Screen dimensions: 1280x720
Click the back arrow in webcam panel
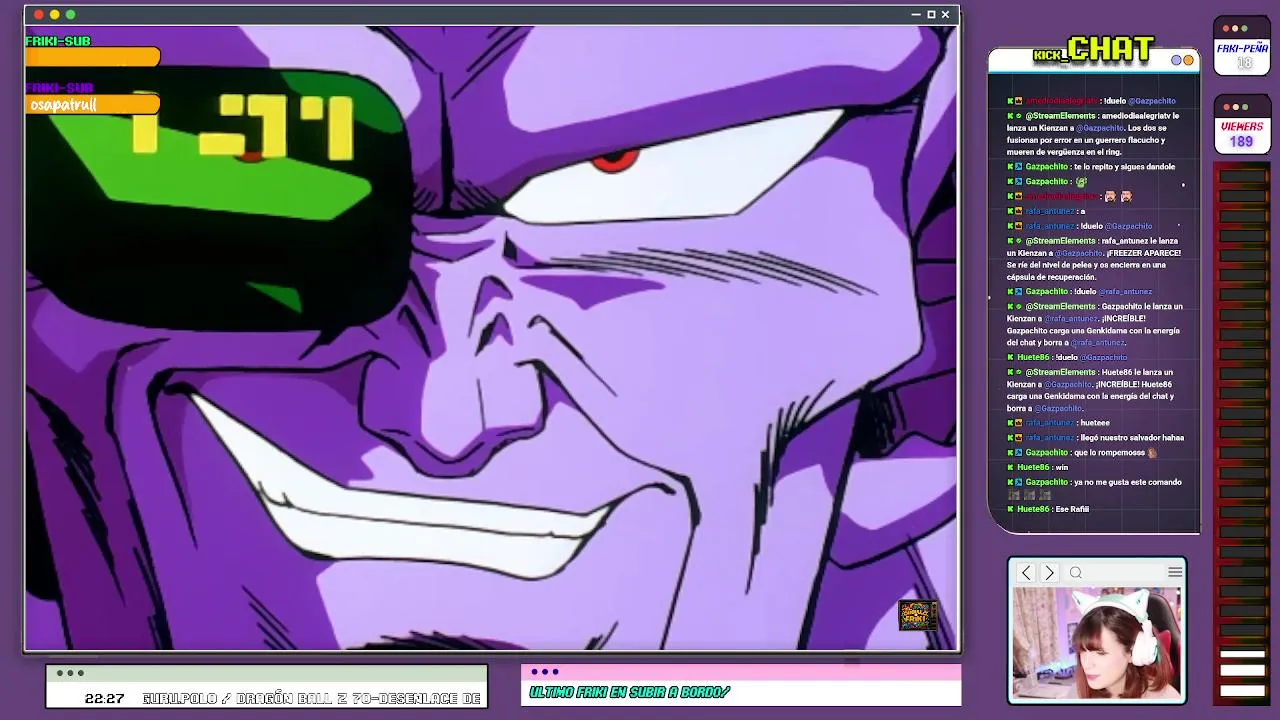click(x=1026, y=572)
